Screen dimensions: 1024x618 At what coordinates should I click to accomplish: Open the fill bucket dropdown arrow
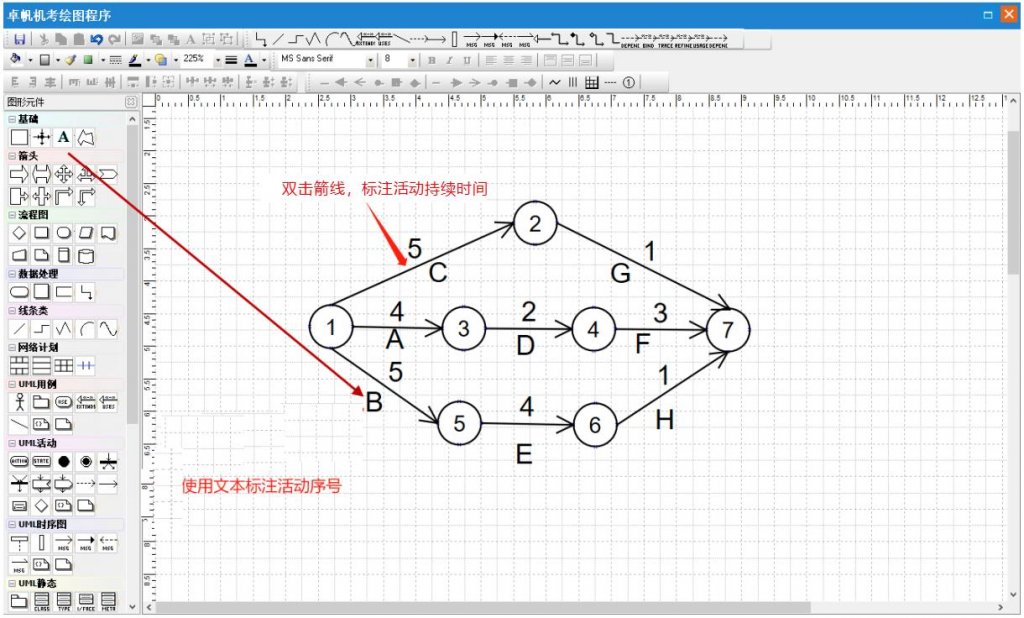click(x=30, y=60)
